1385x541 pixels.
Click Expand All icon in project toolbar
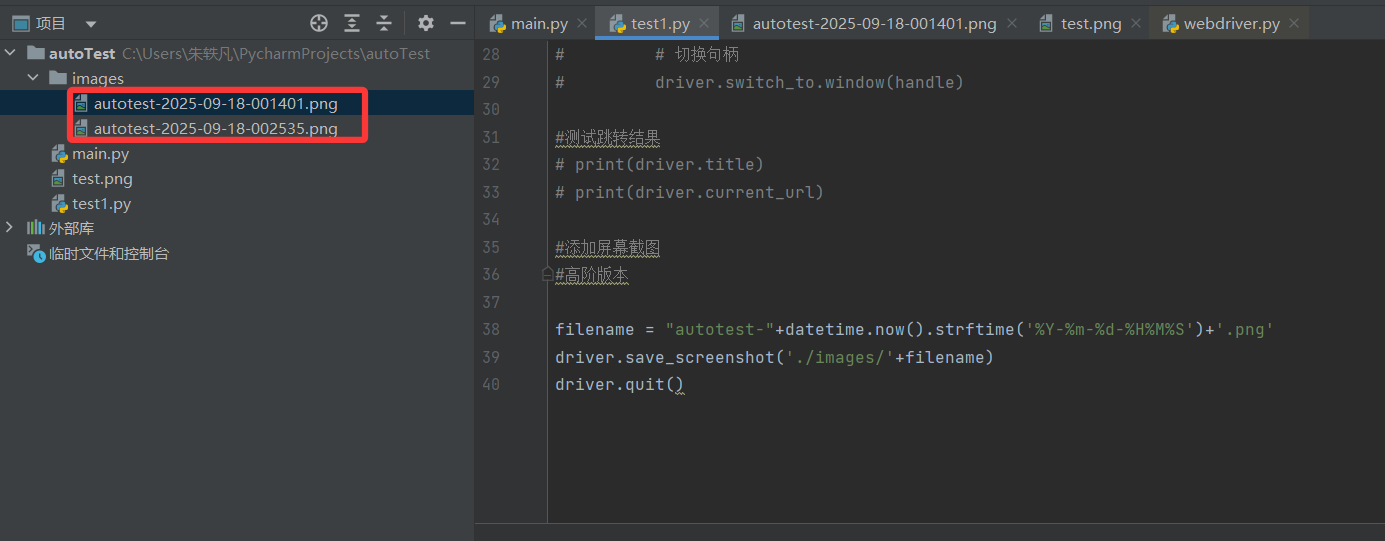[x=352, y=23]
